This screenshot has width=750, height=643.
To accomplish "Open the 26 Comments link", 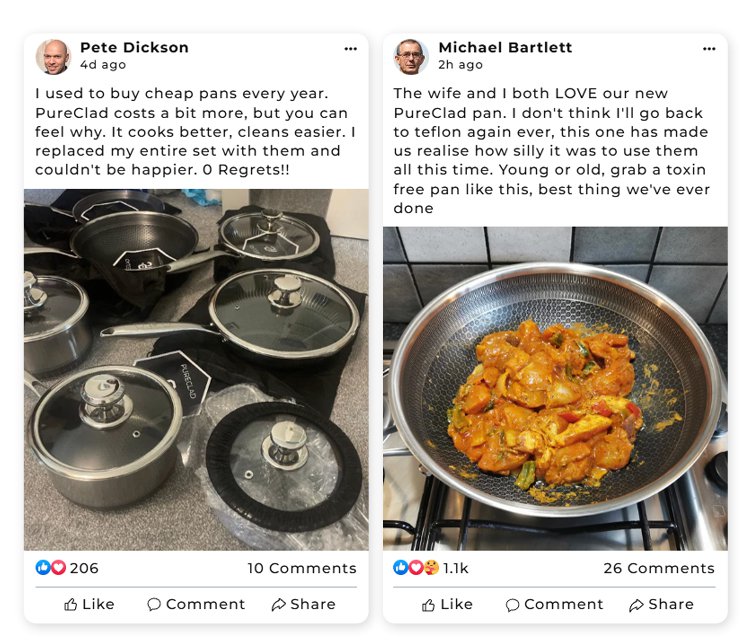I will pyautogui.click(x=659, y=568).
